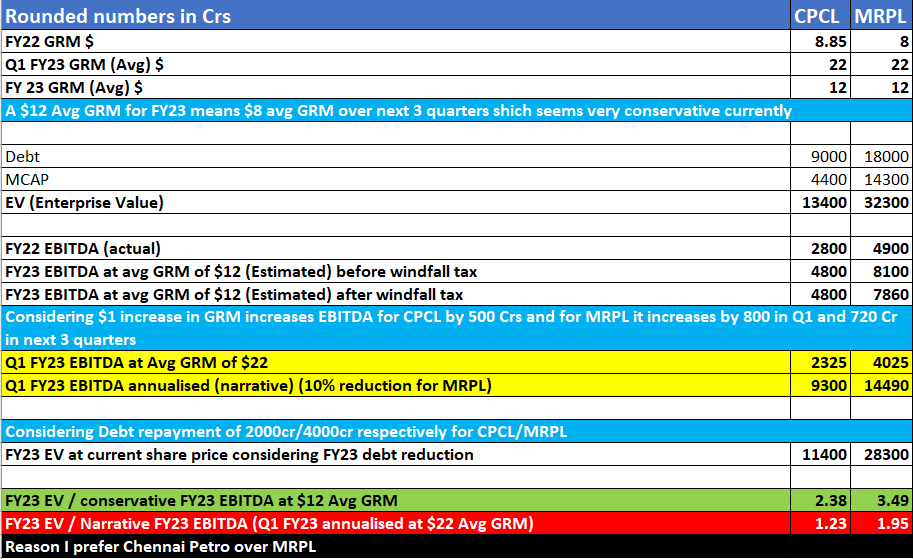This screenshot has width=913, height=559.
Task: Select MRPL FY22 EBITDA value 4900
Action: [881, 248]
